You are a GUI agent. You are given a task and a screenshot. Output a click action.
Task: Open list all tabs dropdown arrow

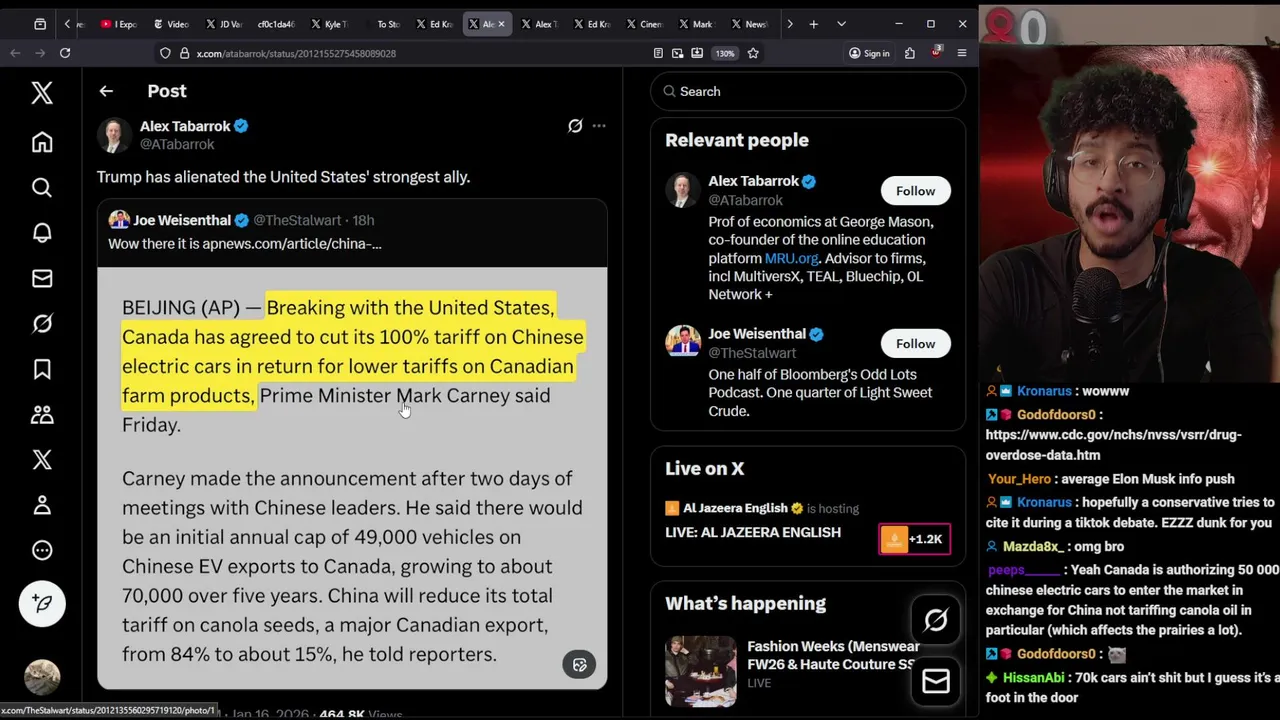coord(841,24)
